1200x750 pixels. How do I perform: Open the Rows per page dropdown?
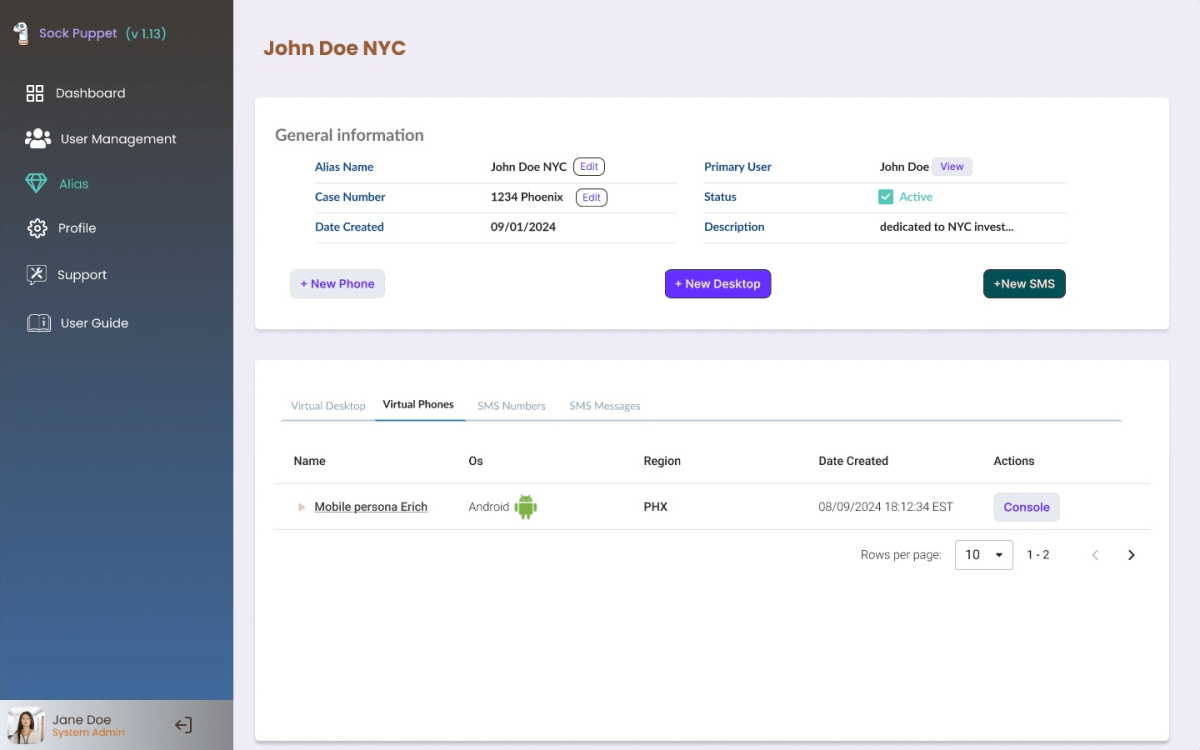click(x=984, y=555)
